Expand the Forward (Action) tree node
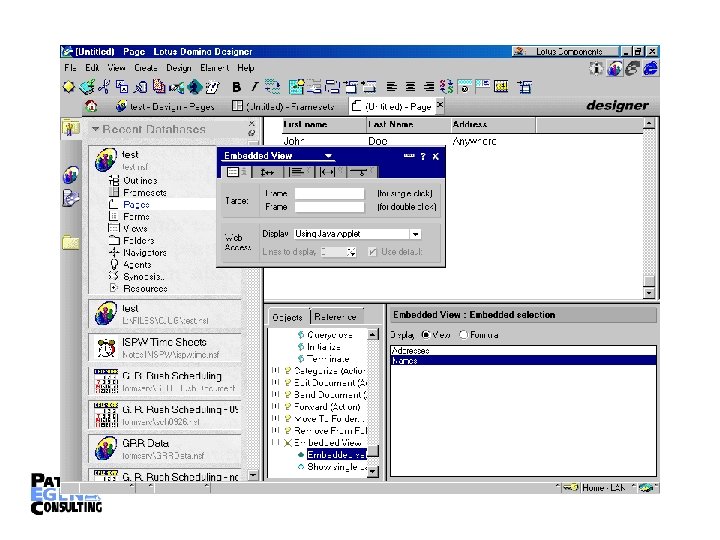Image resolution: width=720 pixels, height=540 pixels. (276, 406)
